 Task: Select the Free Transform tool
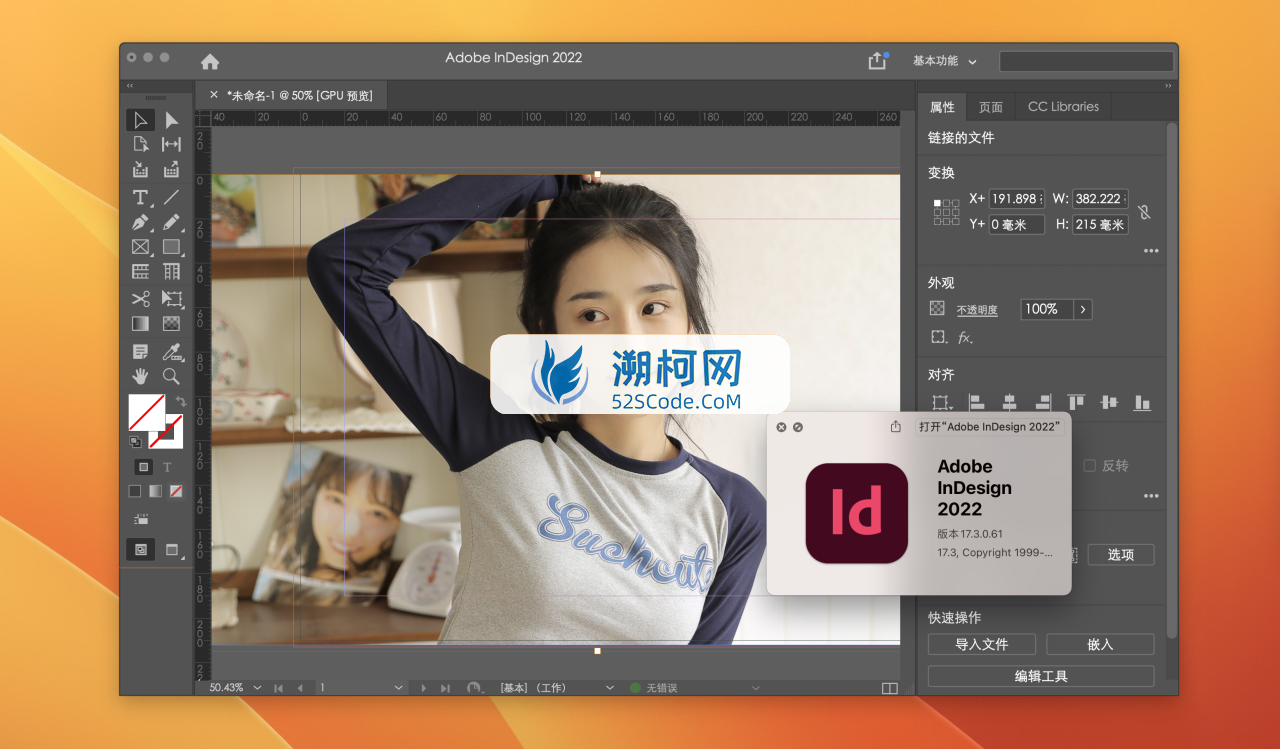[x=171, y=298]
